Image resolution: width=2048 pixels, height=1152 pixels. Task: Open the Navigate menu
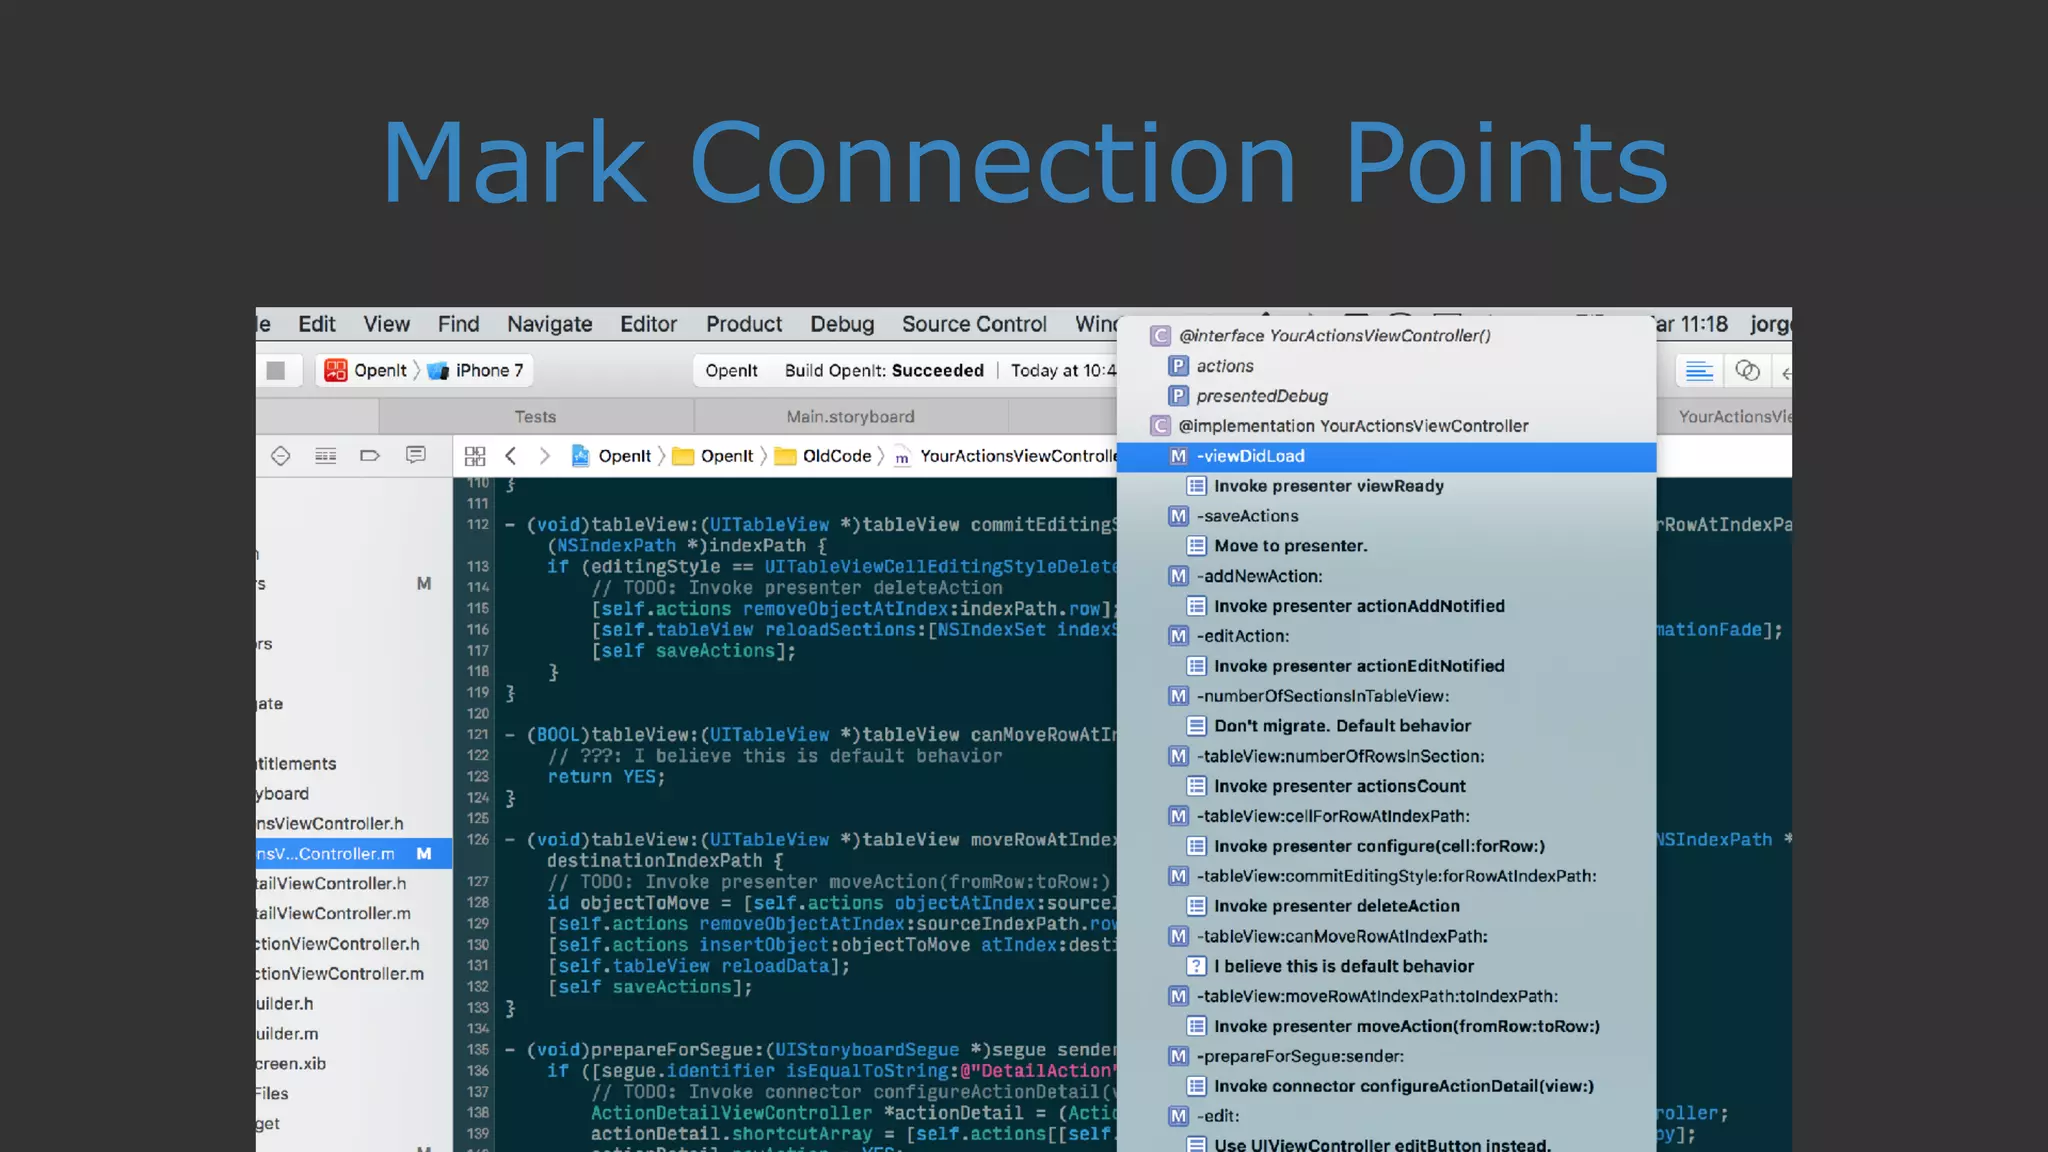coord(550,324)
